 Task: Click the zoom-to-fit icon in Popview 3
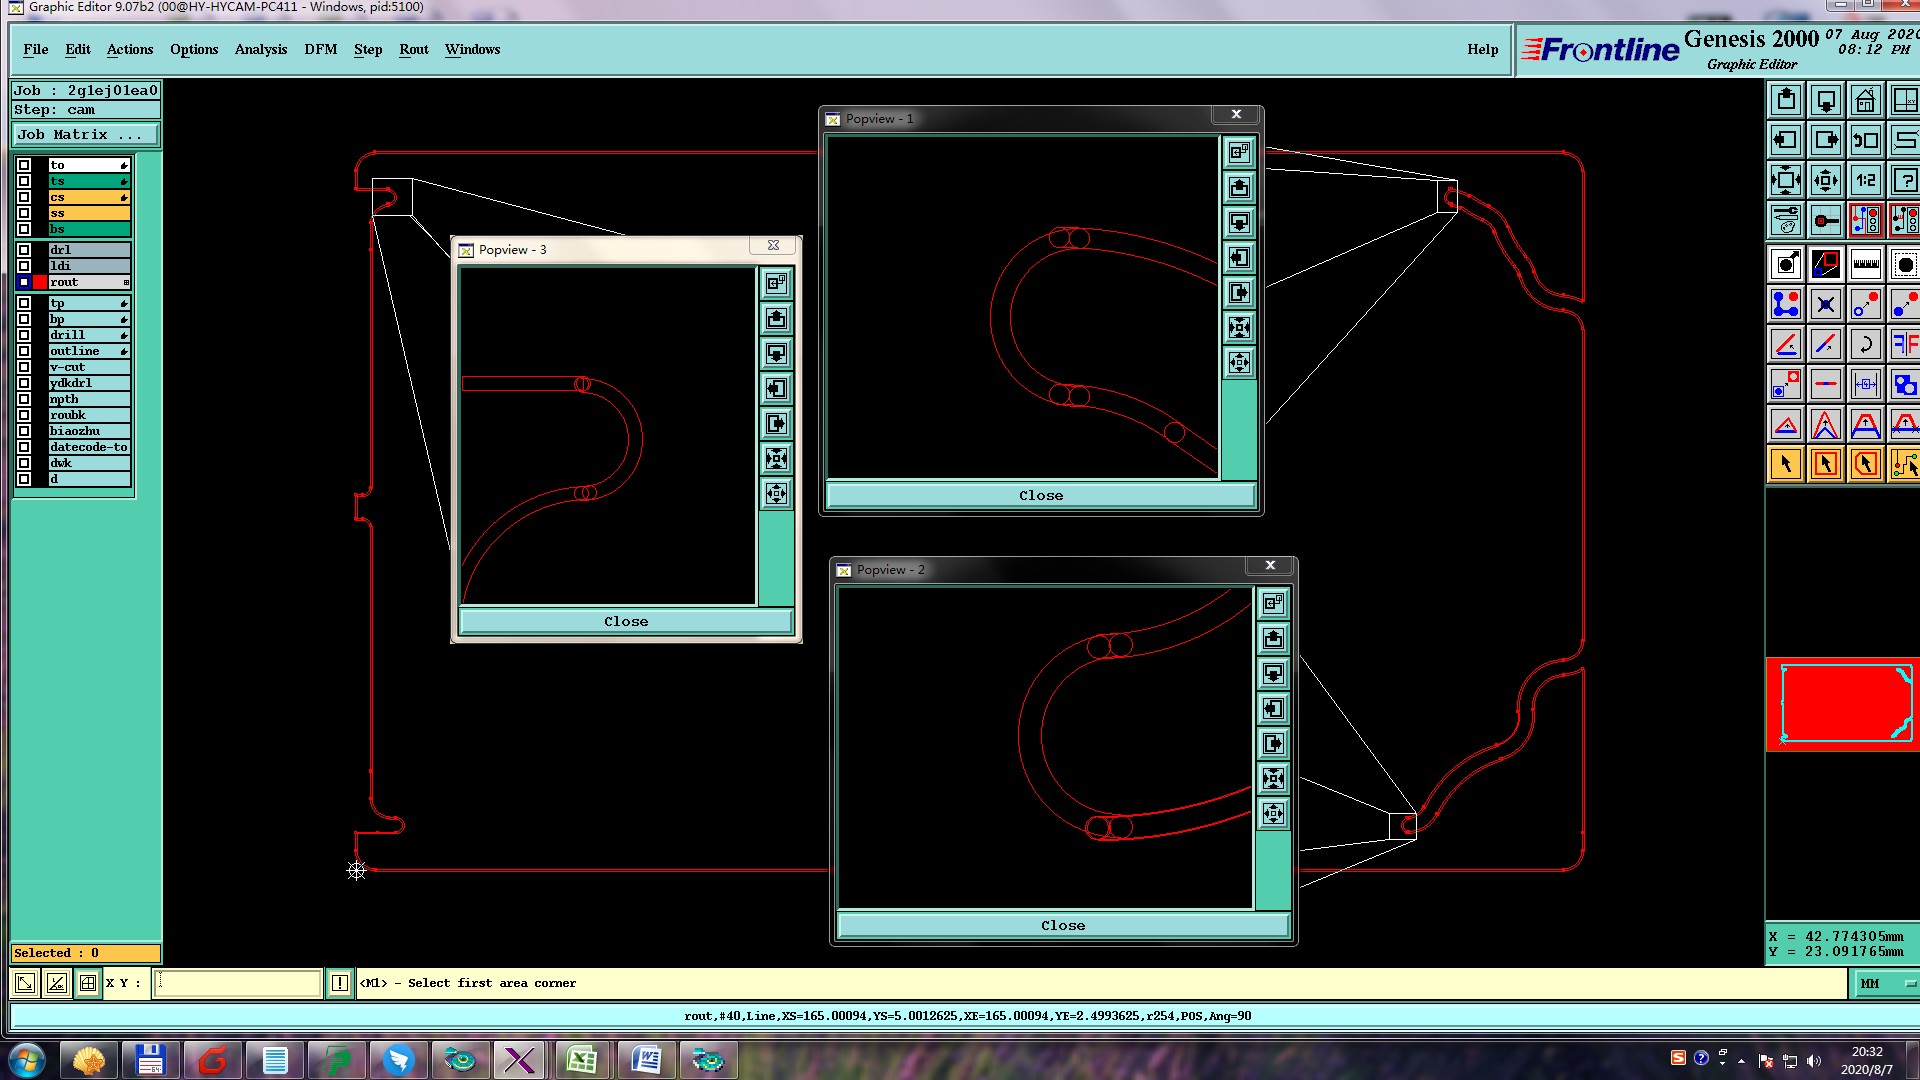[x=776, y=459]
